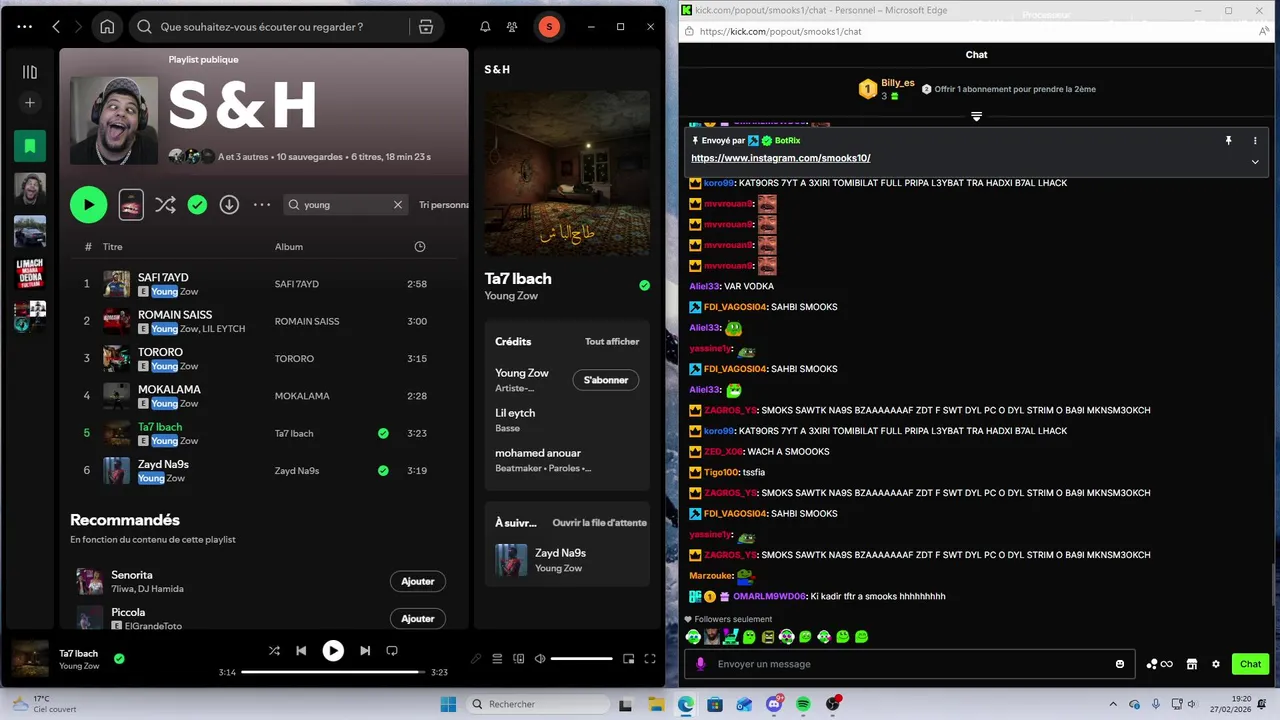Open Tri personnalisé sort dropdown

pos(443,204)
